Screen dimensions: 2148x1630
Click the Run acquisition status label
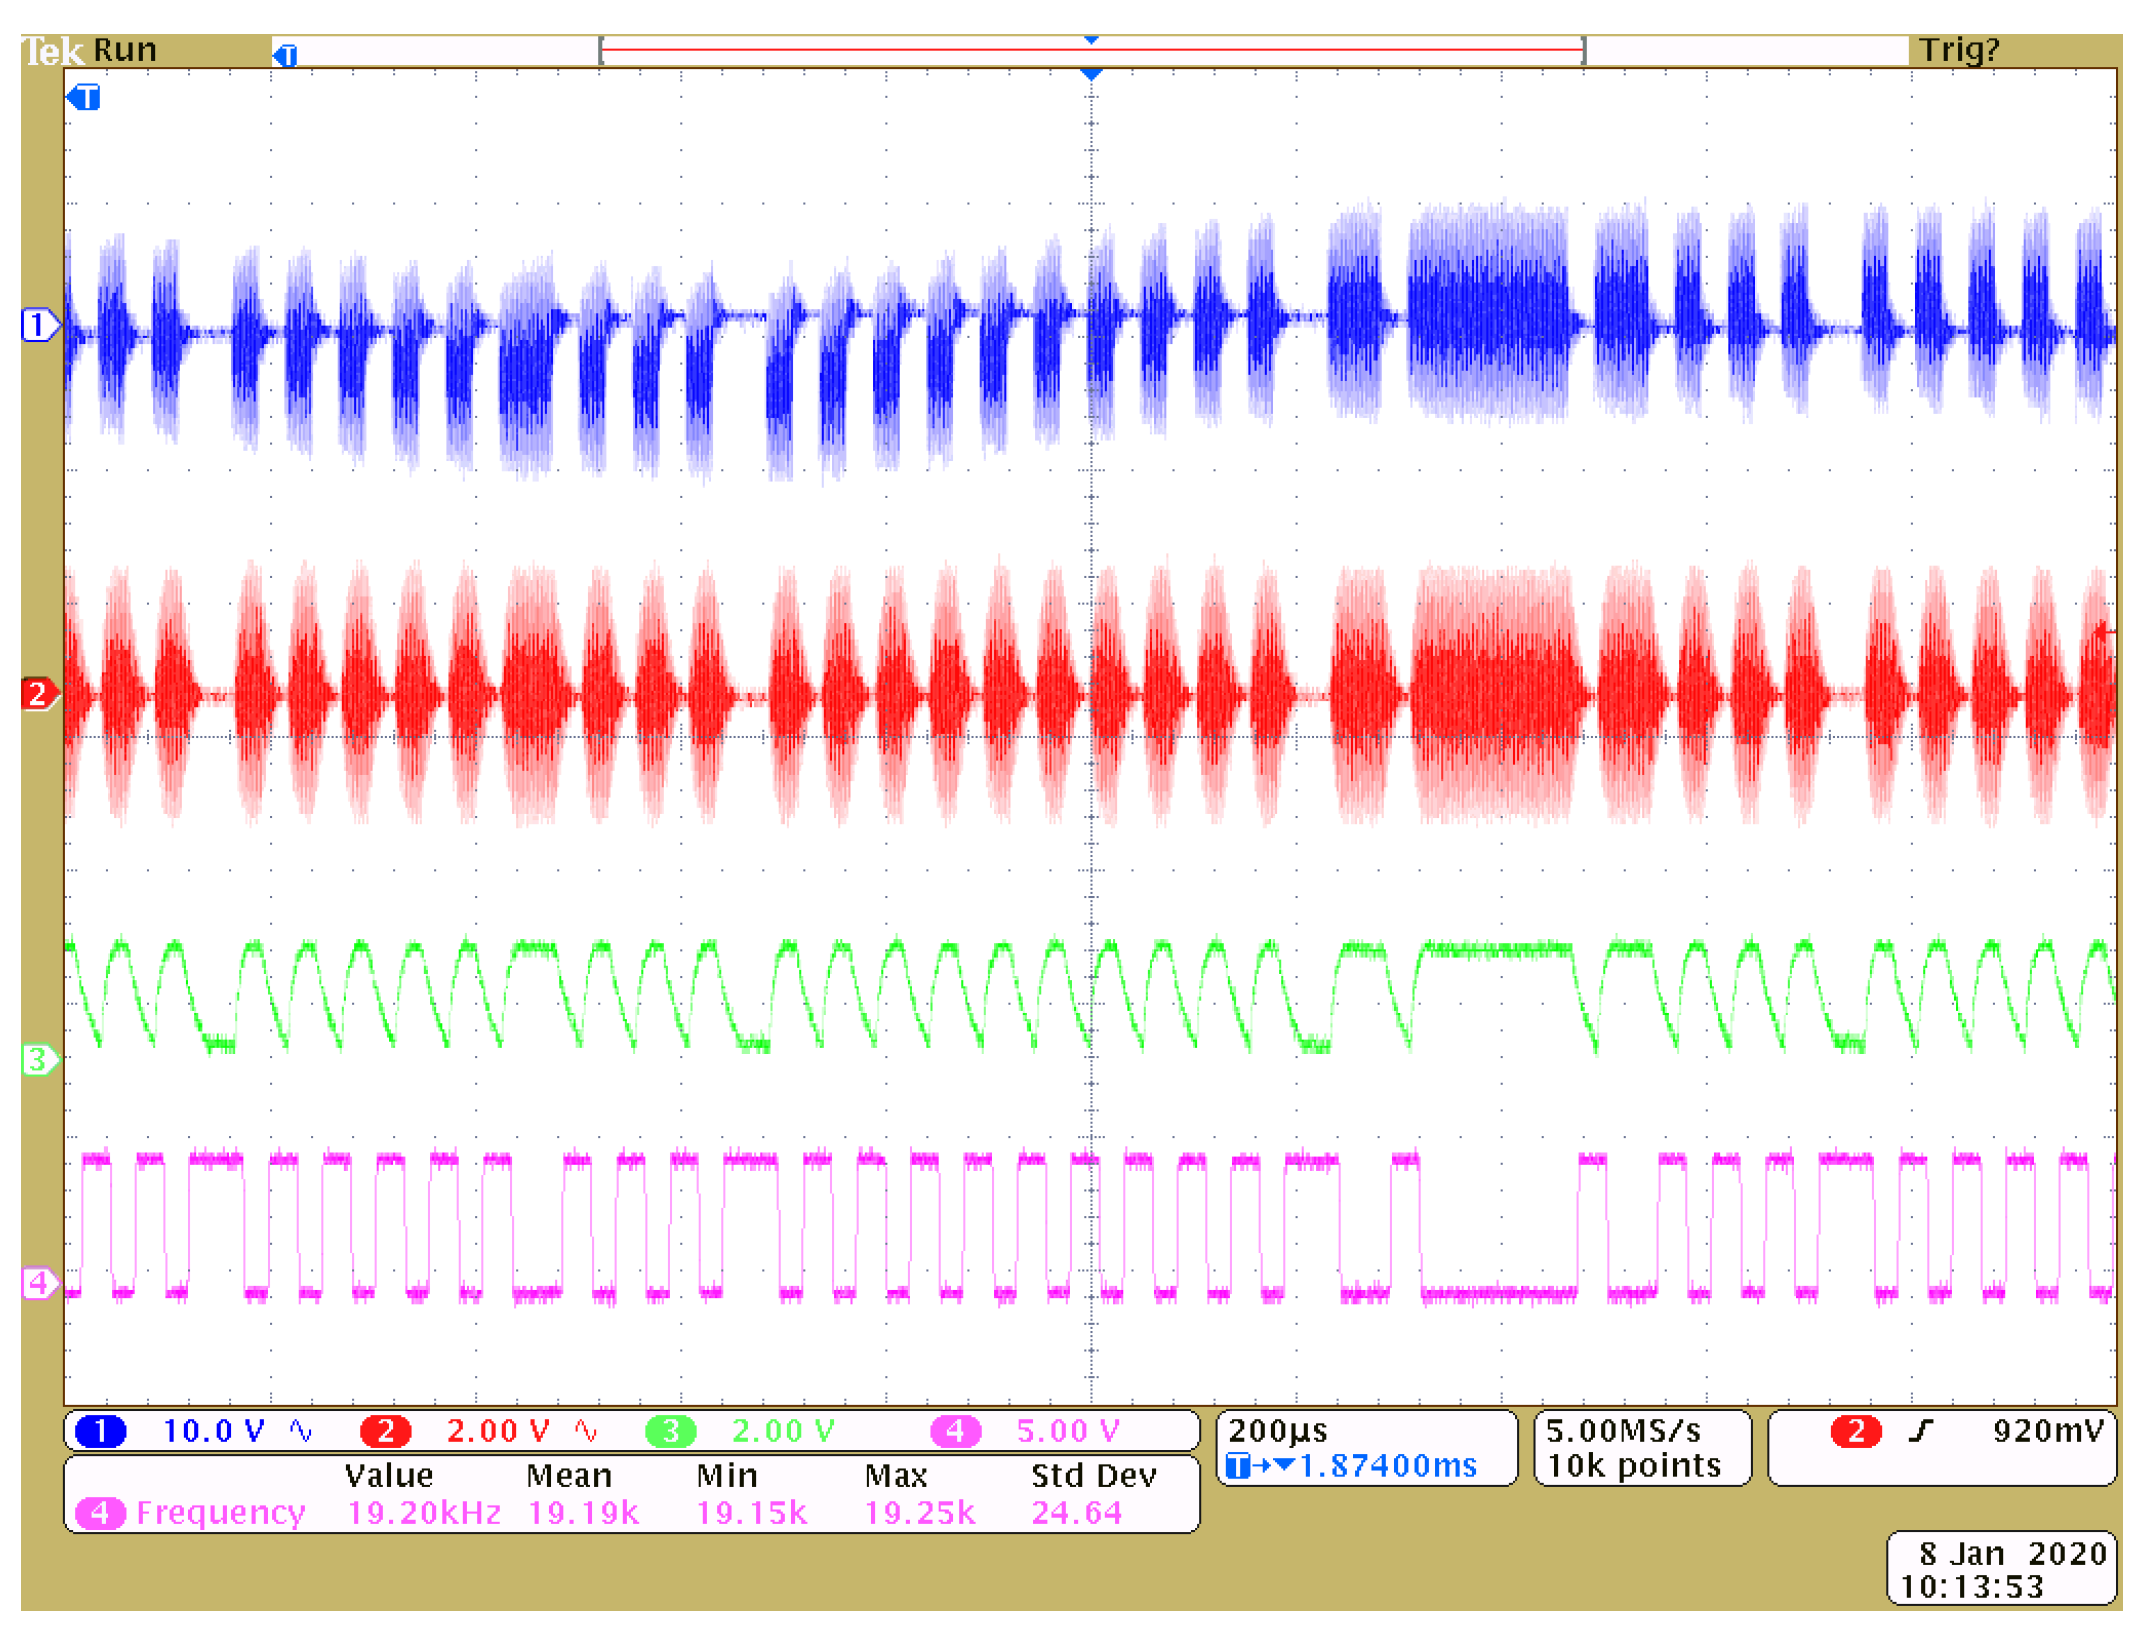pyautogui.click(x=125, y=49)
